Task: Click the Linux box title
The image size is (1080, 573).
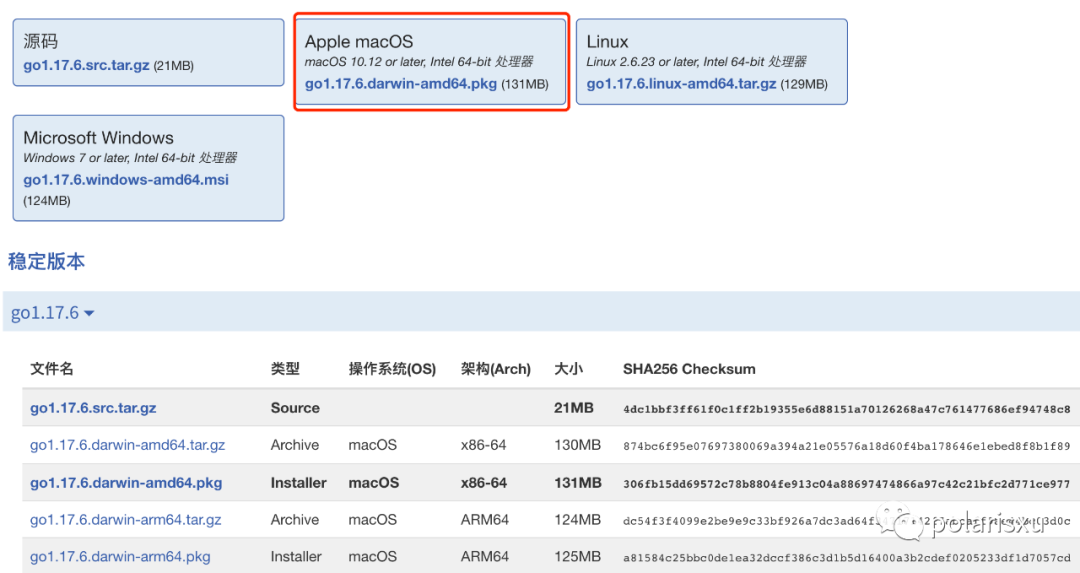Action: (608, 41)
